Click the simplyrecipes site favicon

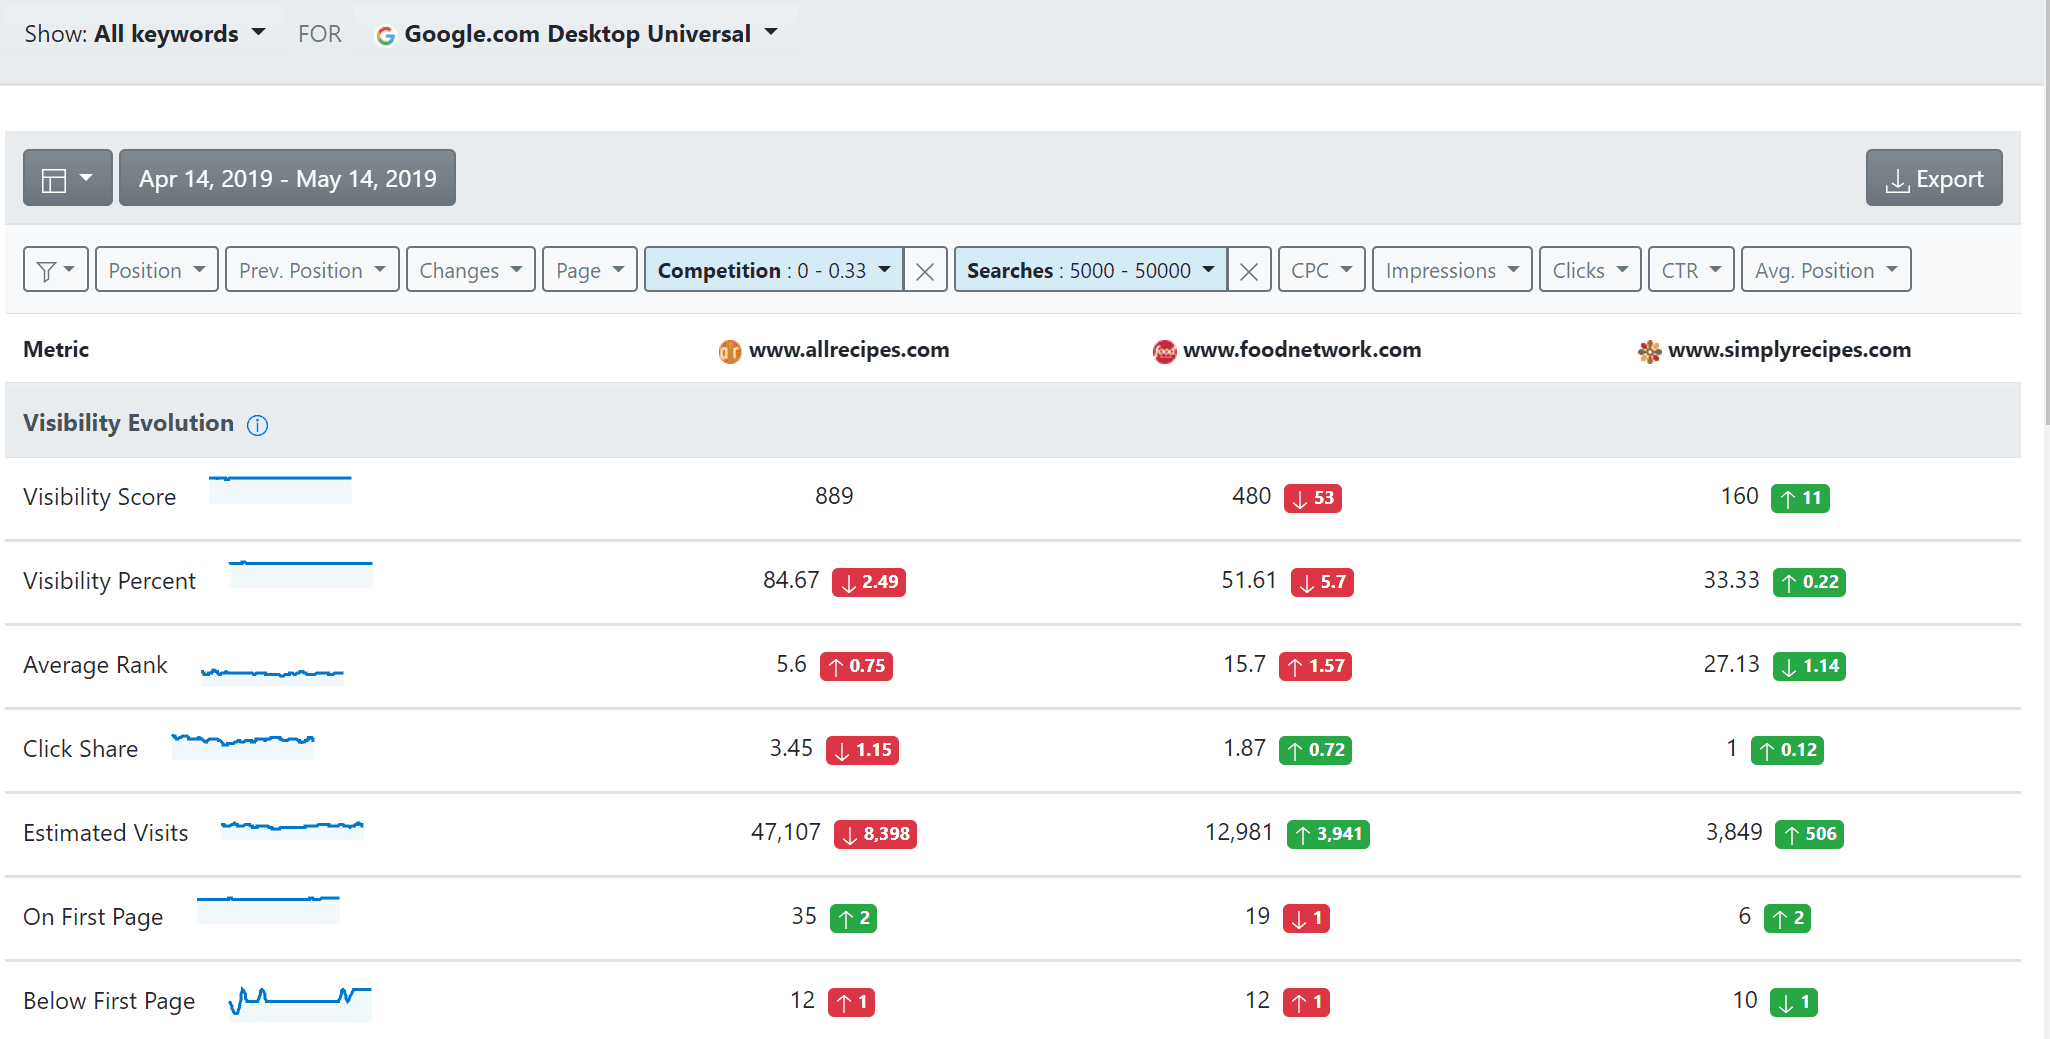1650,351
